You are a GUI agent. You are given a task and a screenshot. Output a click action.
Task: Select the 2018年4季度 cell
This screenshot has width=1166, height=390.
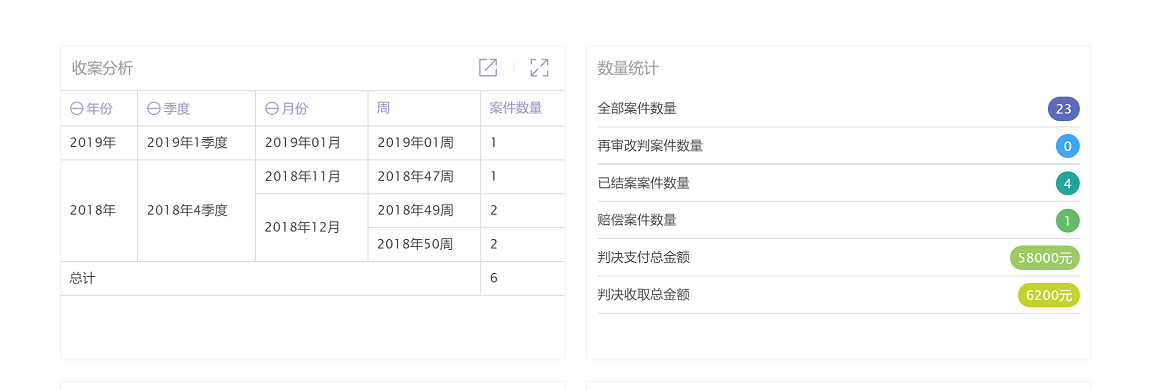[x=196, y=211]
